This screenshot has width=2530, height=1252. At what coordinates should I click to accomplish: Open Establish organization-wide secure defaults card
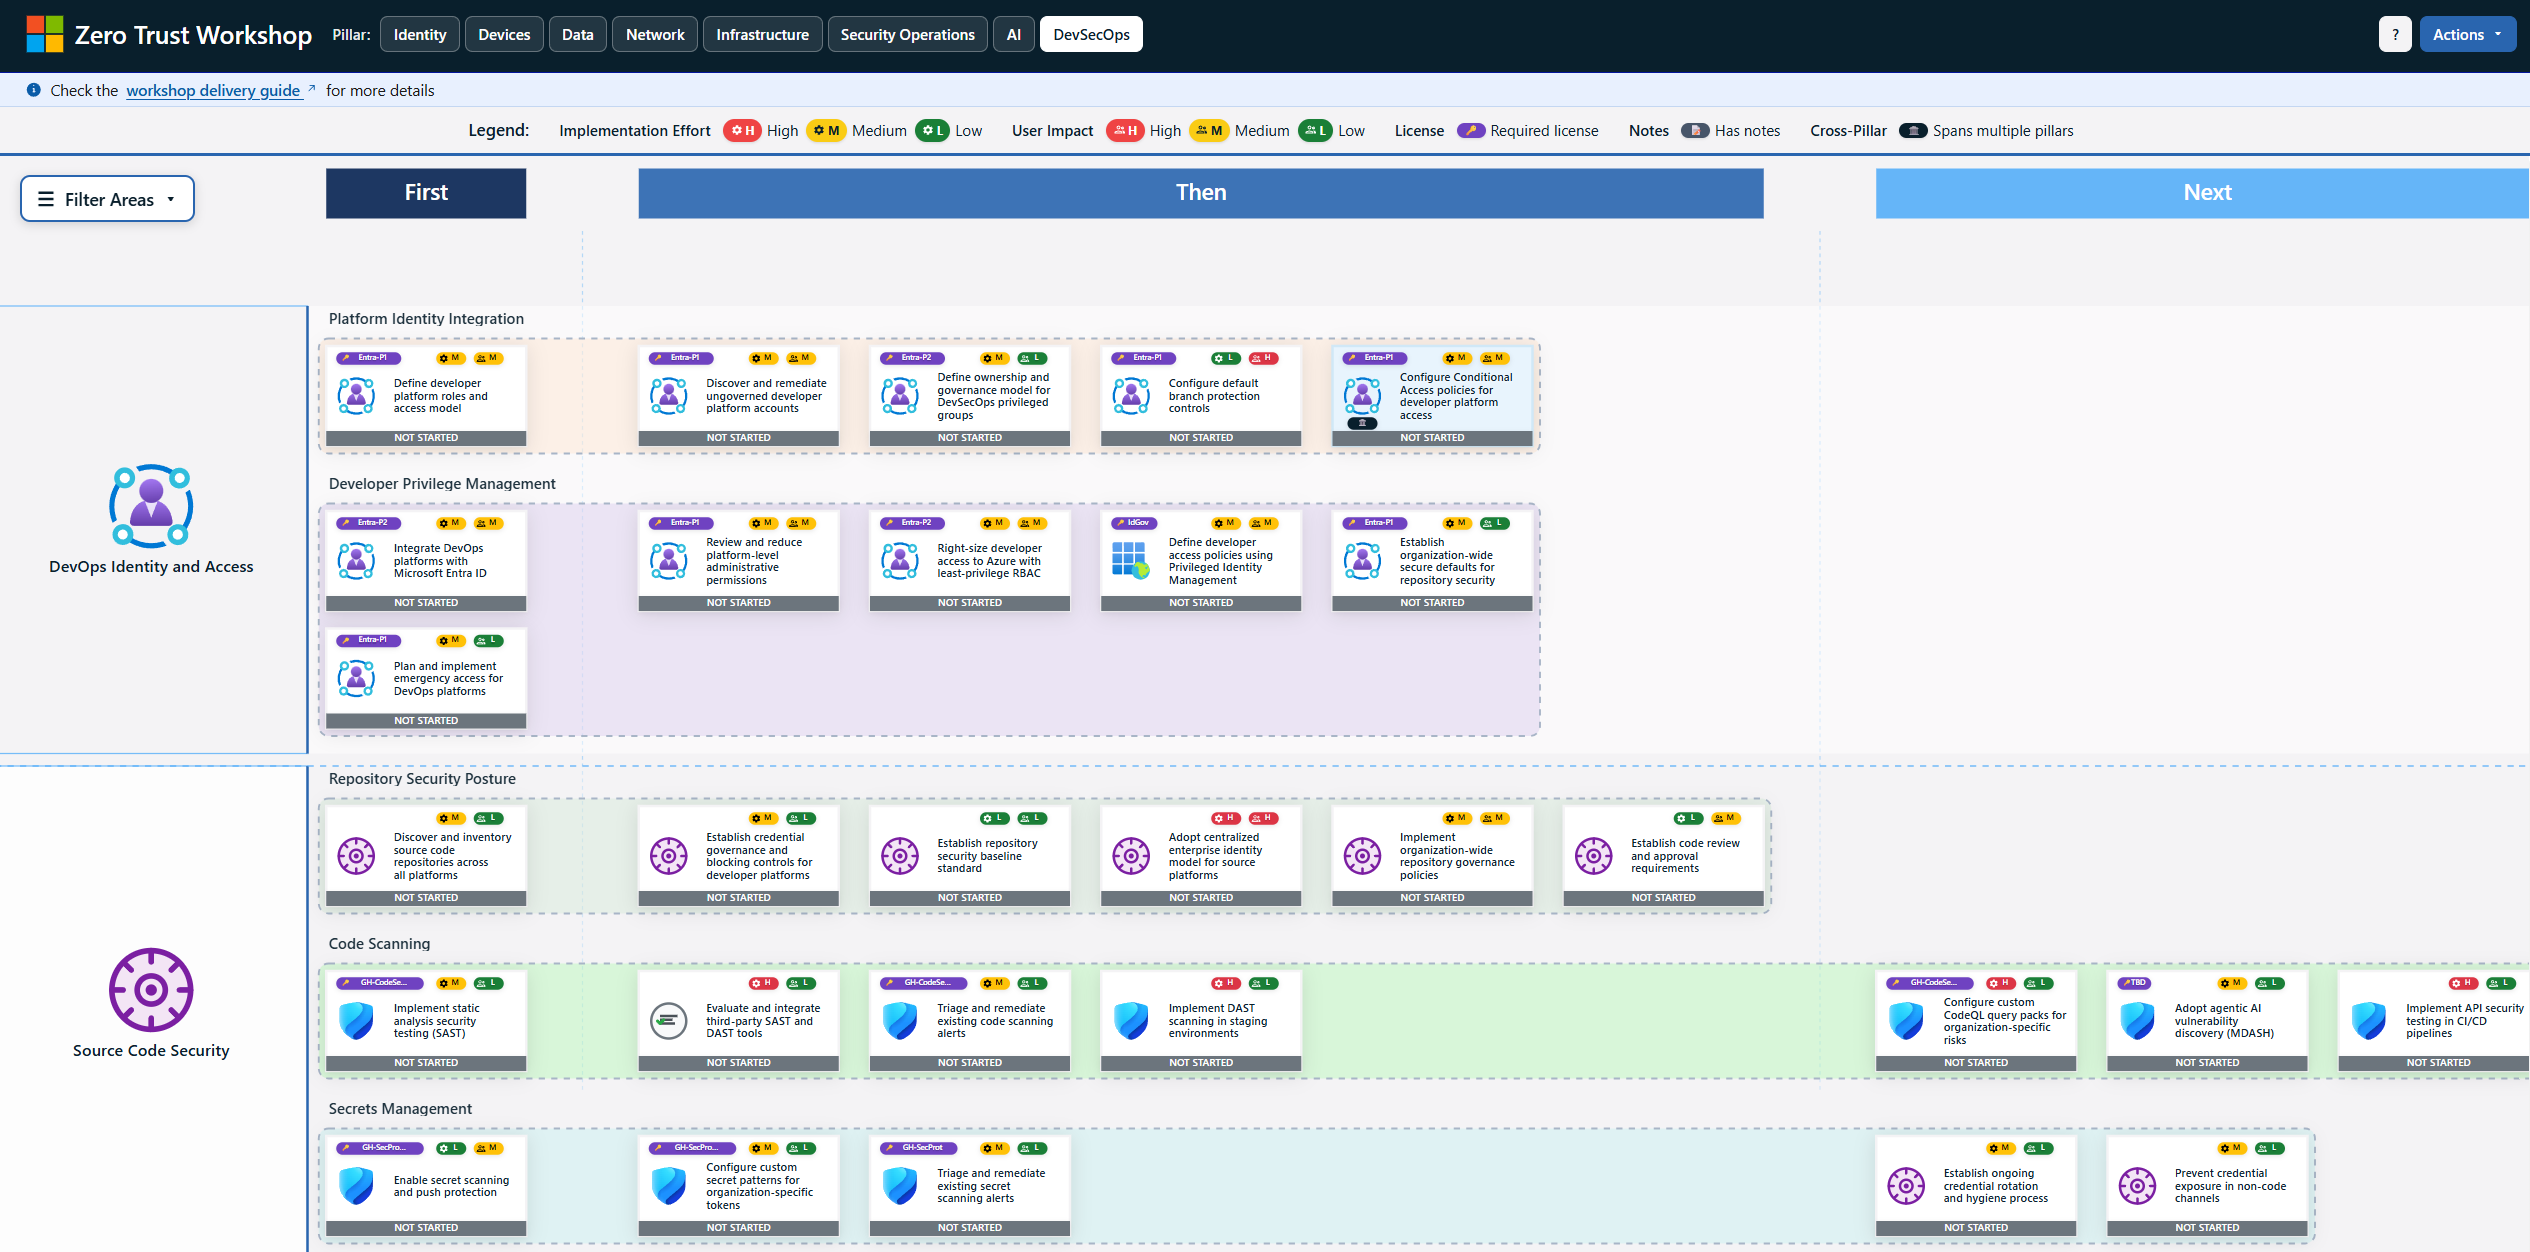1432,561
